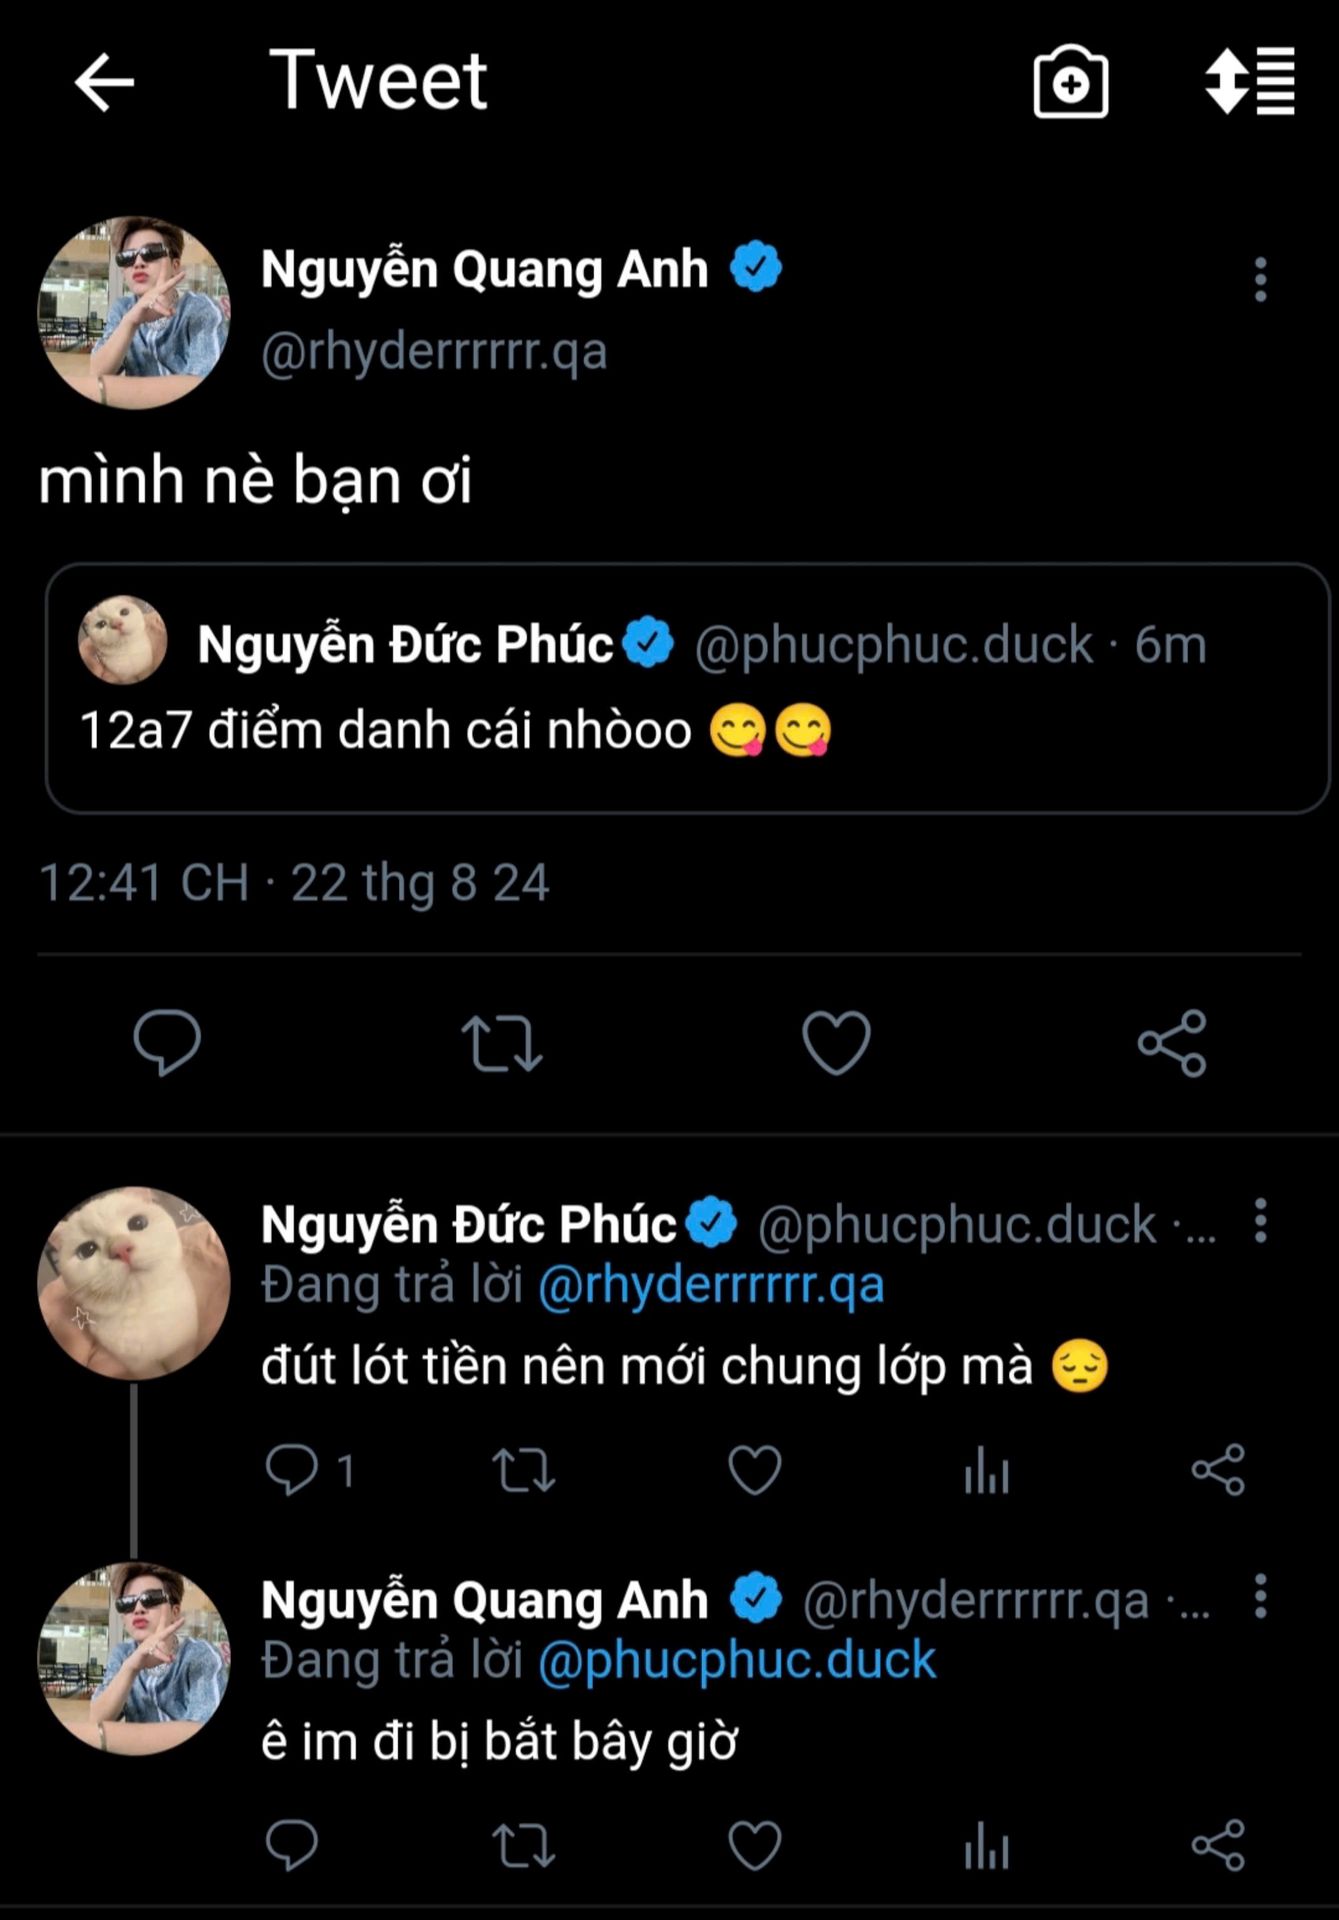
Task: Like the main tweet with the heart
Action: pos(836,1043)
